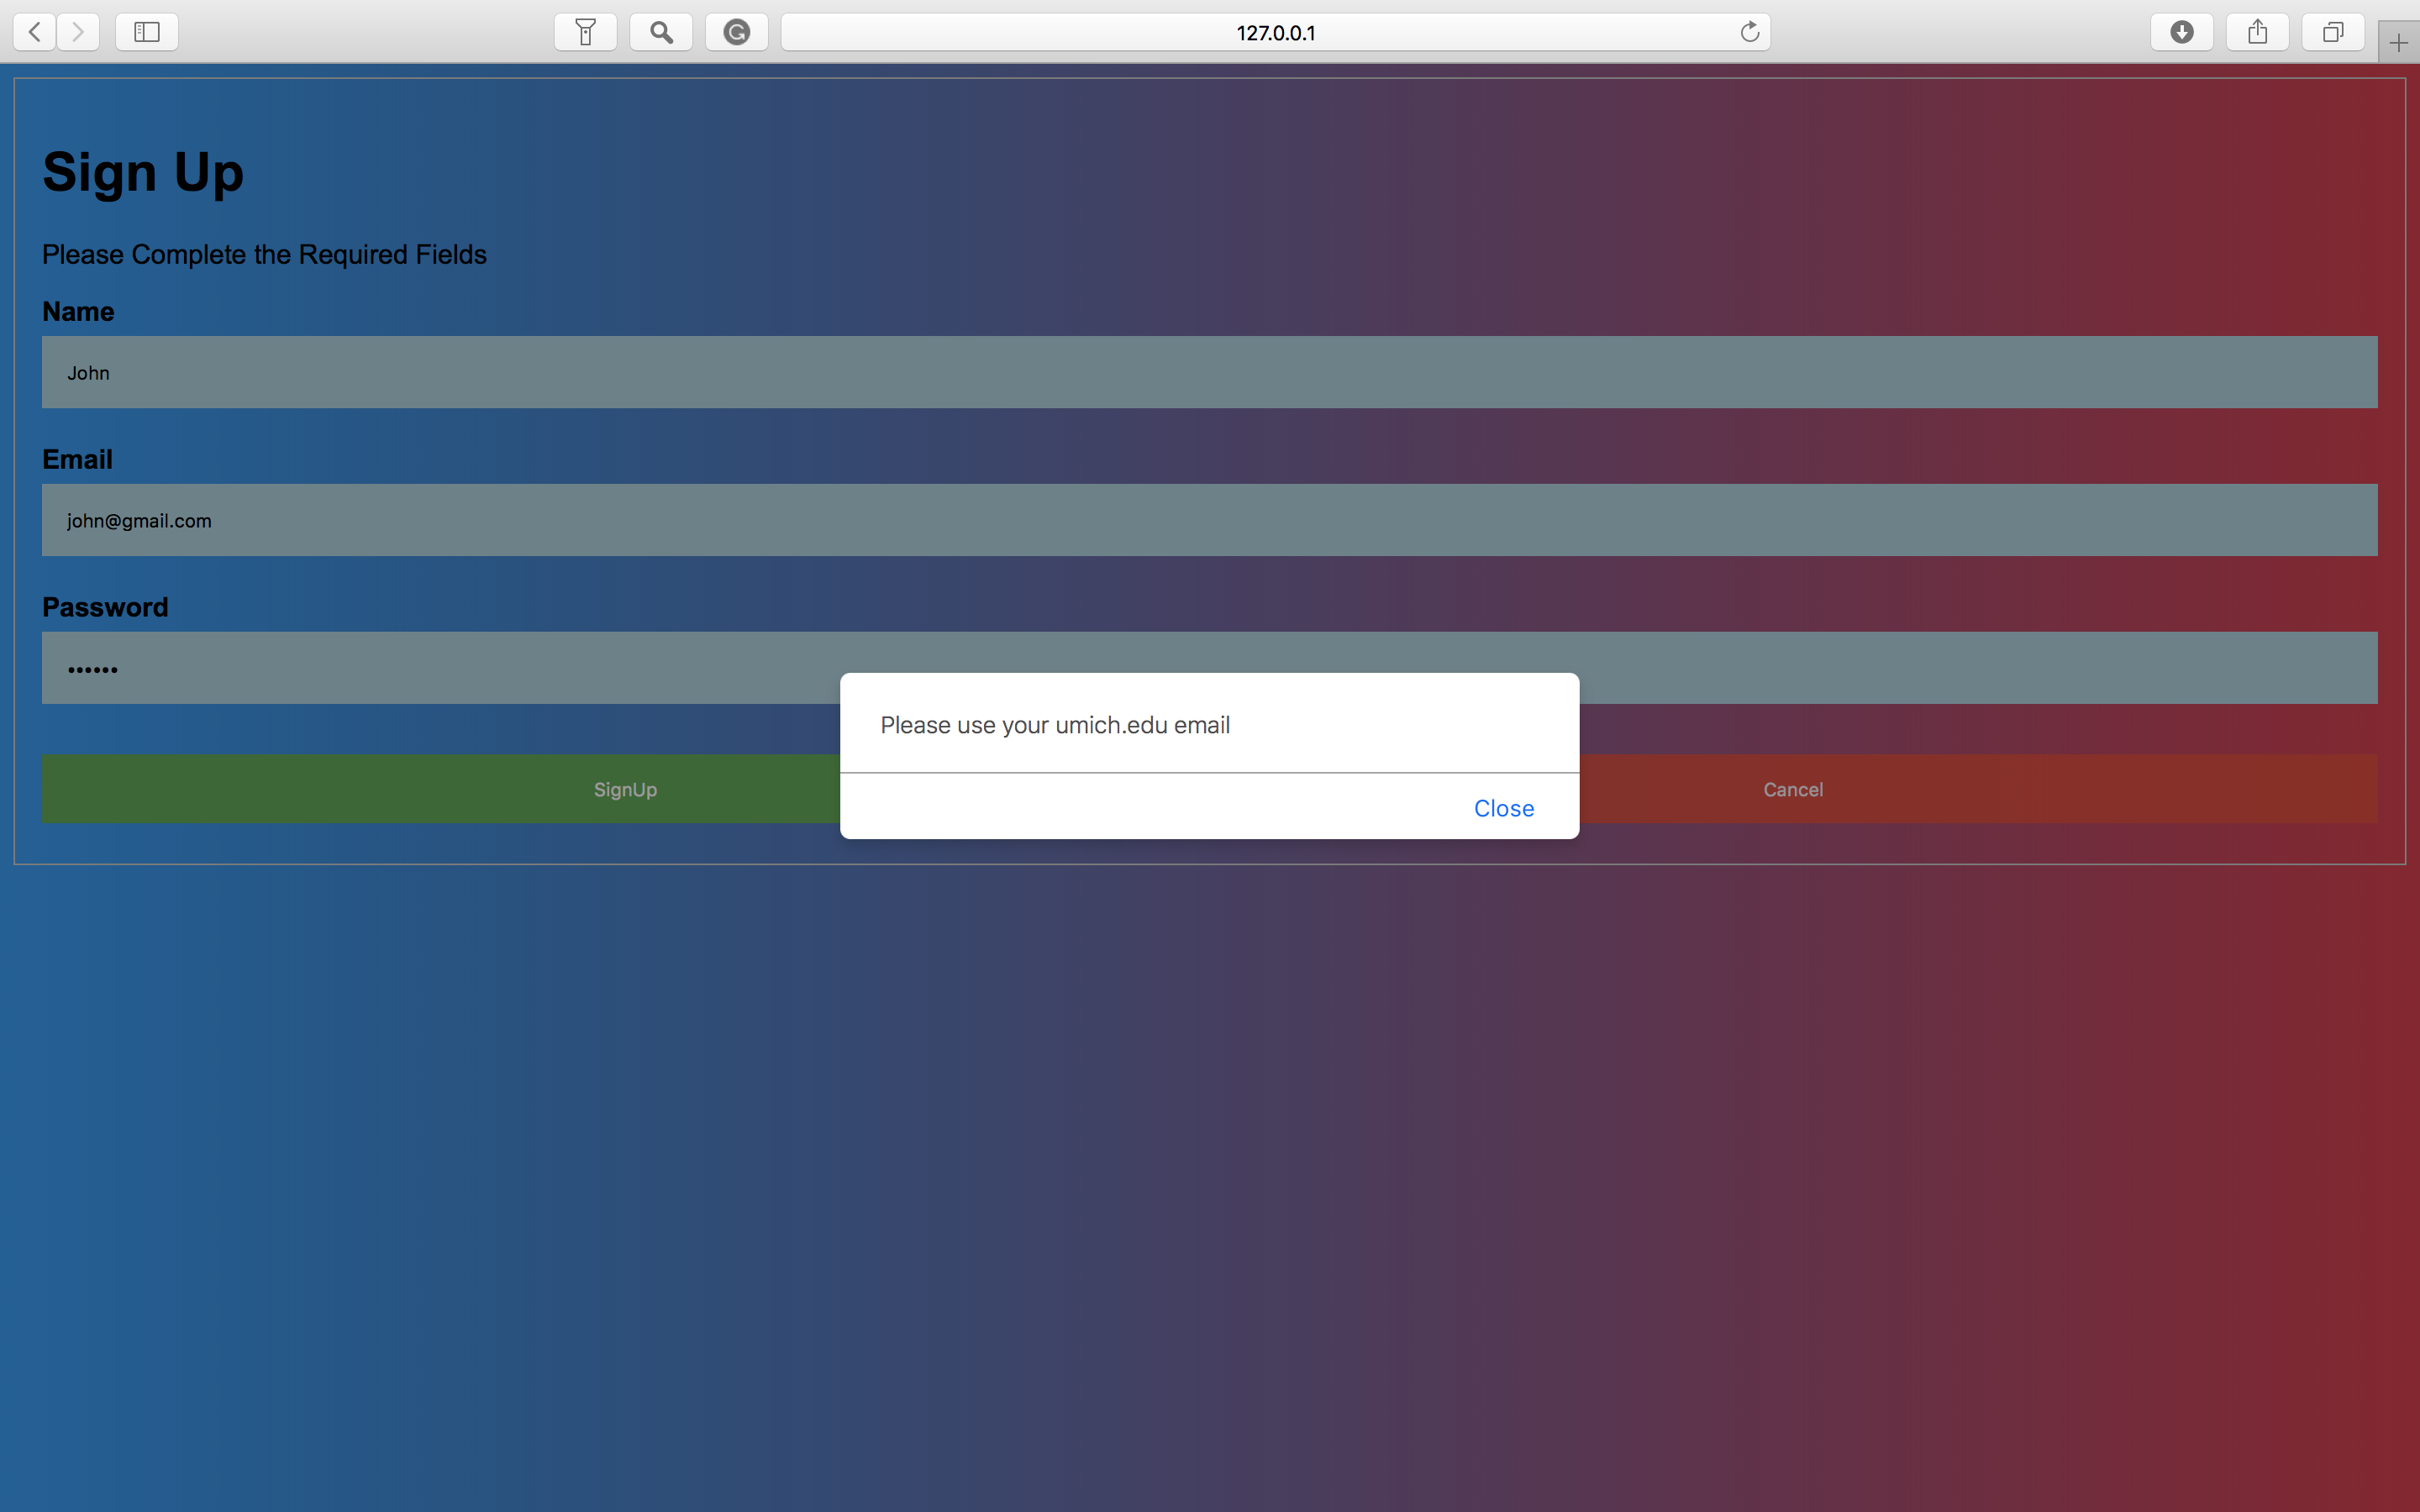Click the Sign Up heading
This screenshot has width=2420, height=1512.
tap(143, 172)
